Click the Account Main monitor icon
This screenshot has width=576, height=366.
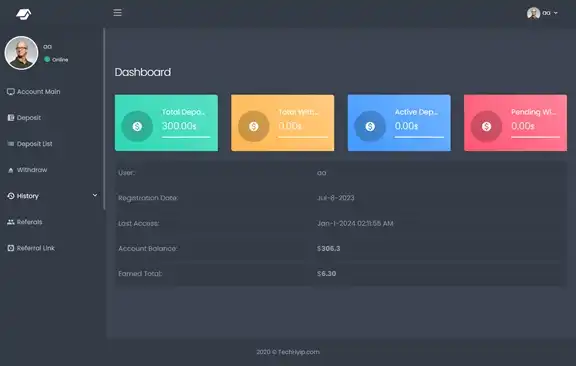pos(11,92)
